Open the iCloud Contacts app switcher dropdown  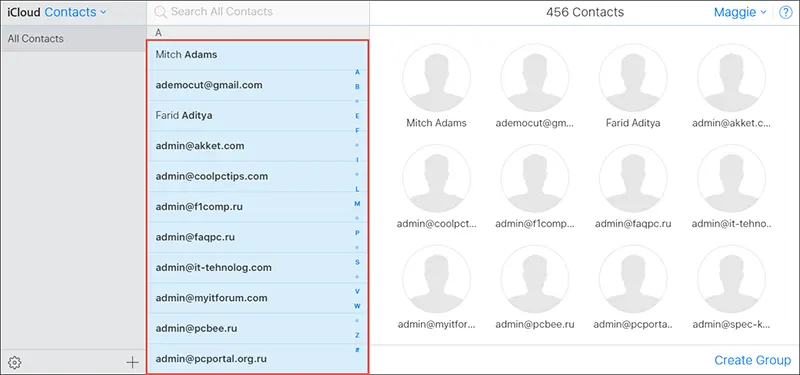pos(76,12)
